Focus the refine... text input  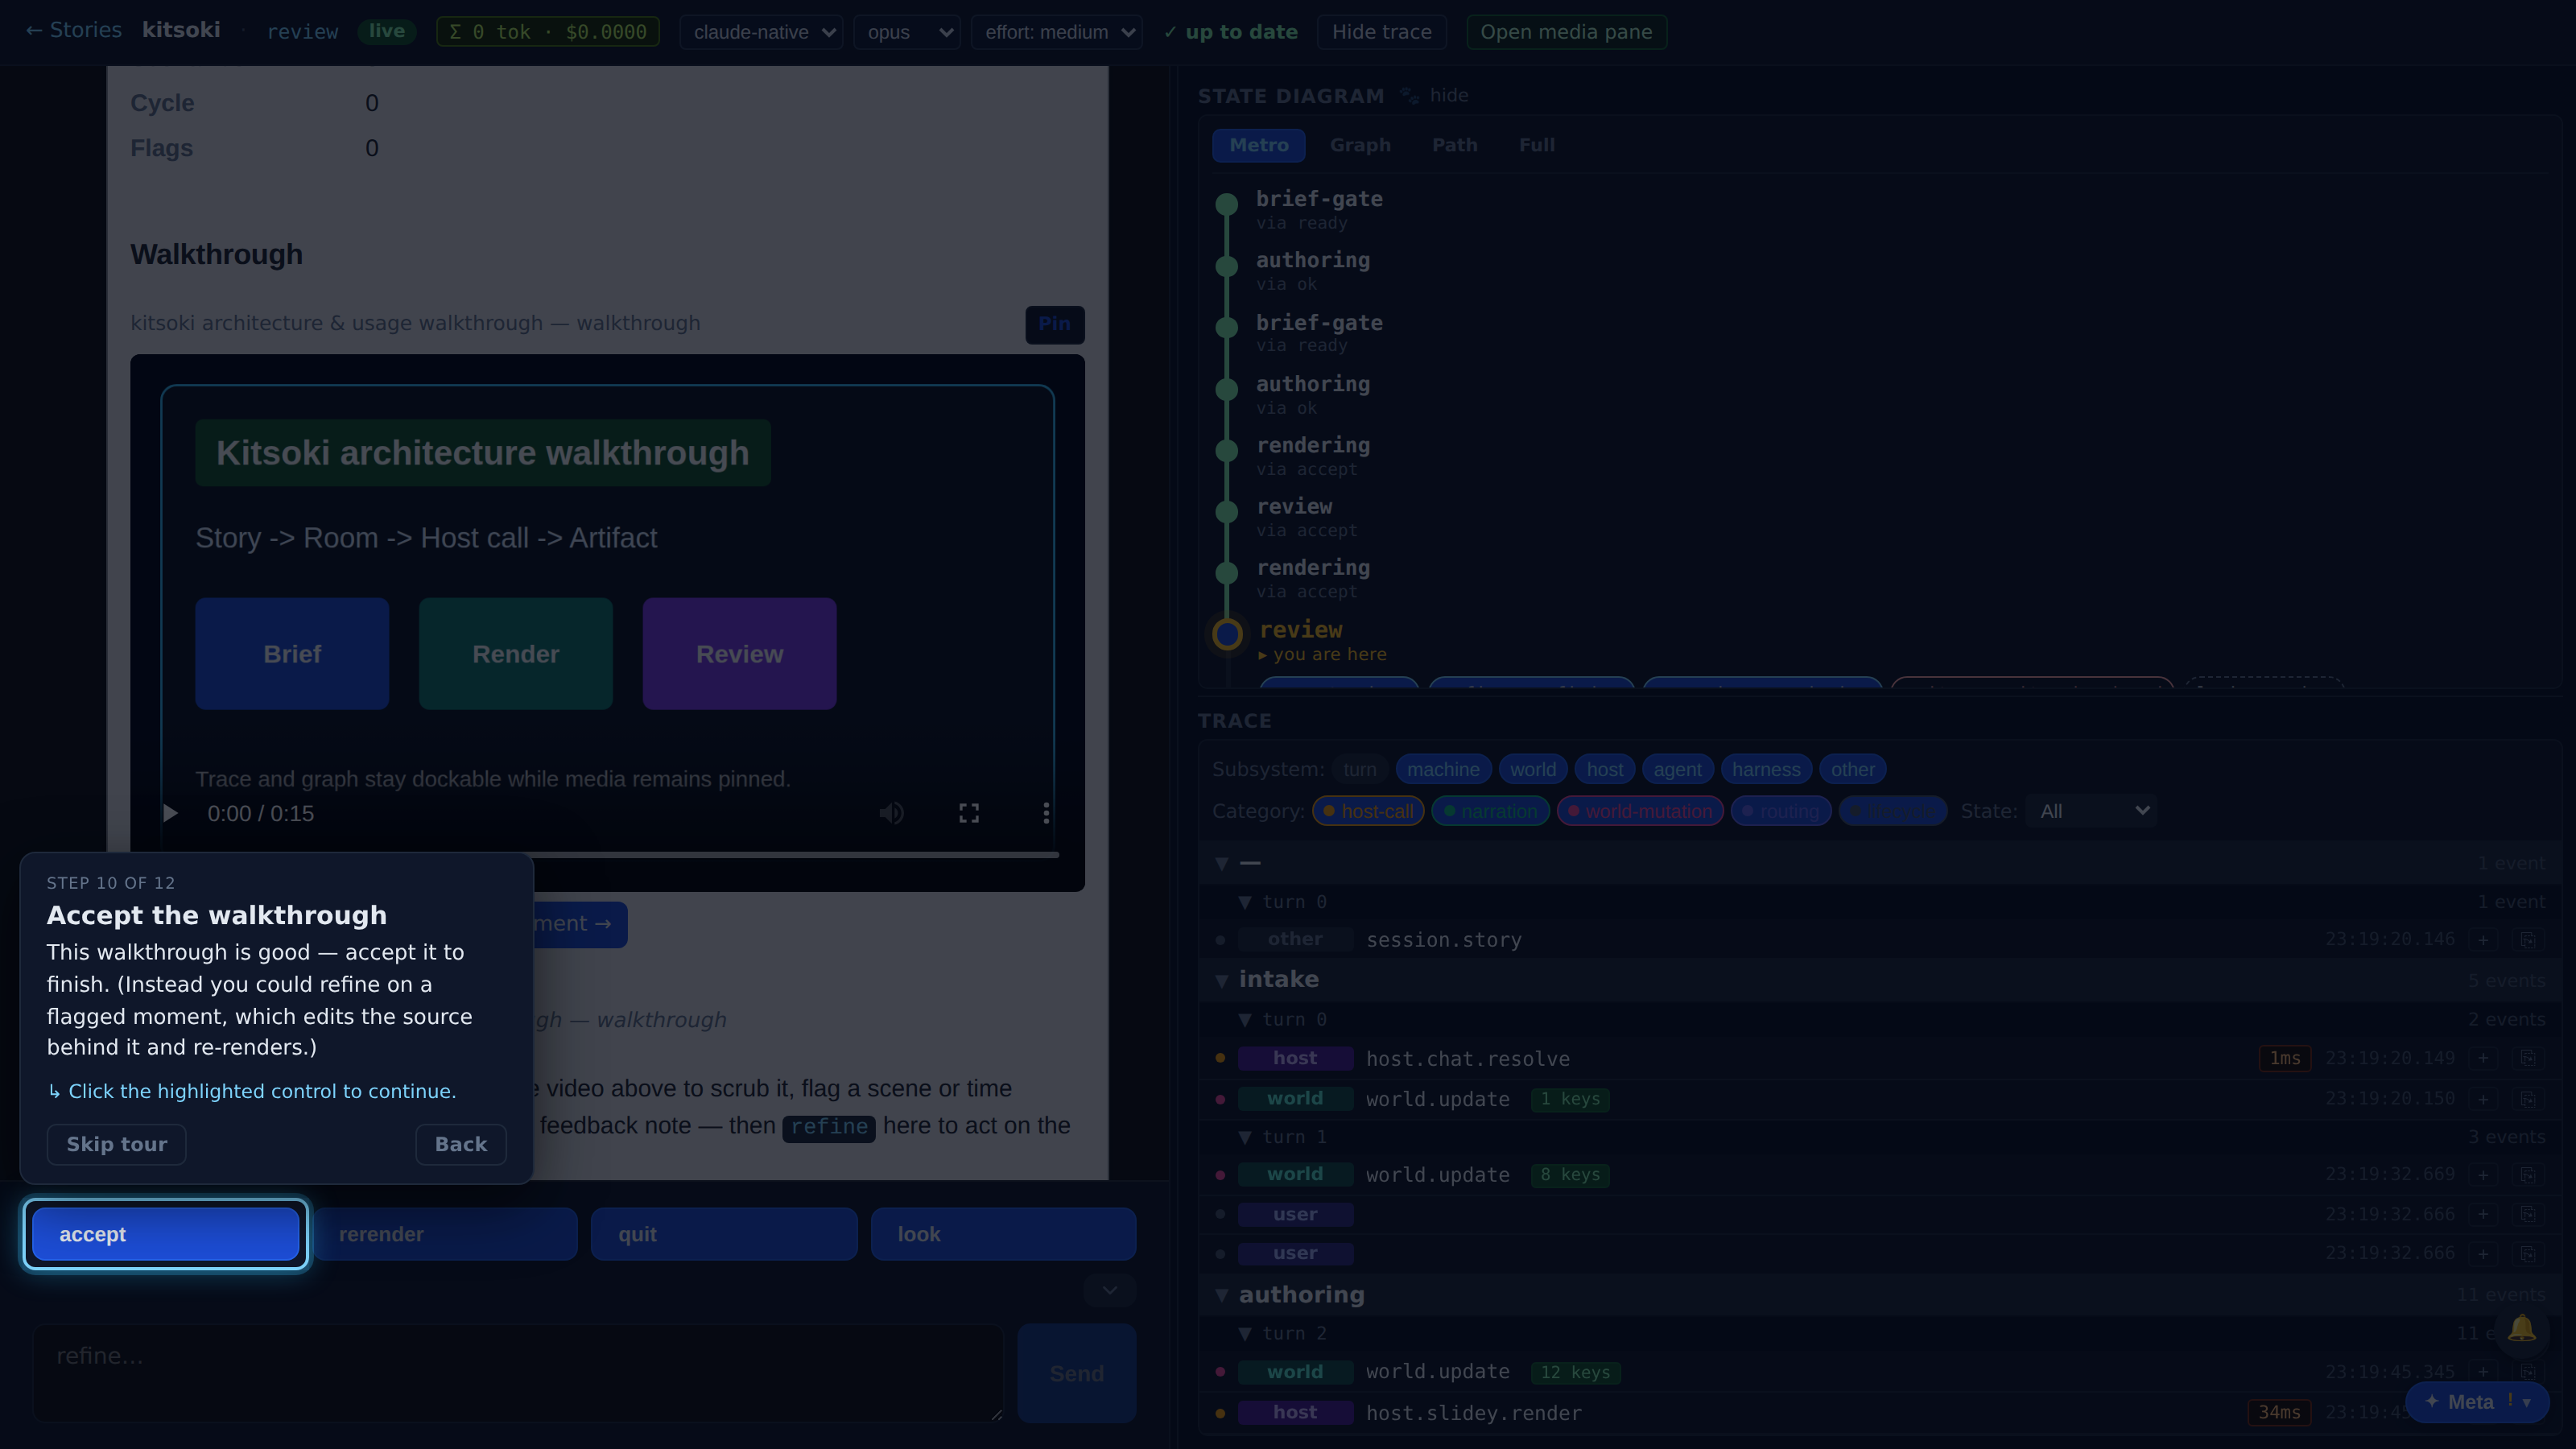pos(518,1372)
